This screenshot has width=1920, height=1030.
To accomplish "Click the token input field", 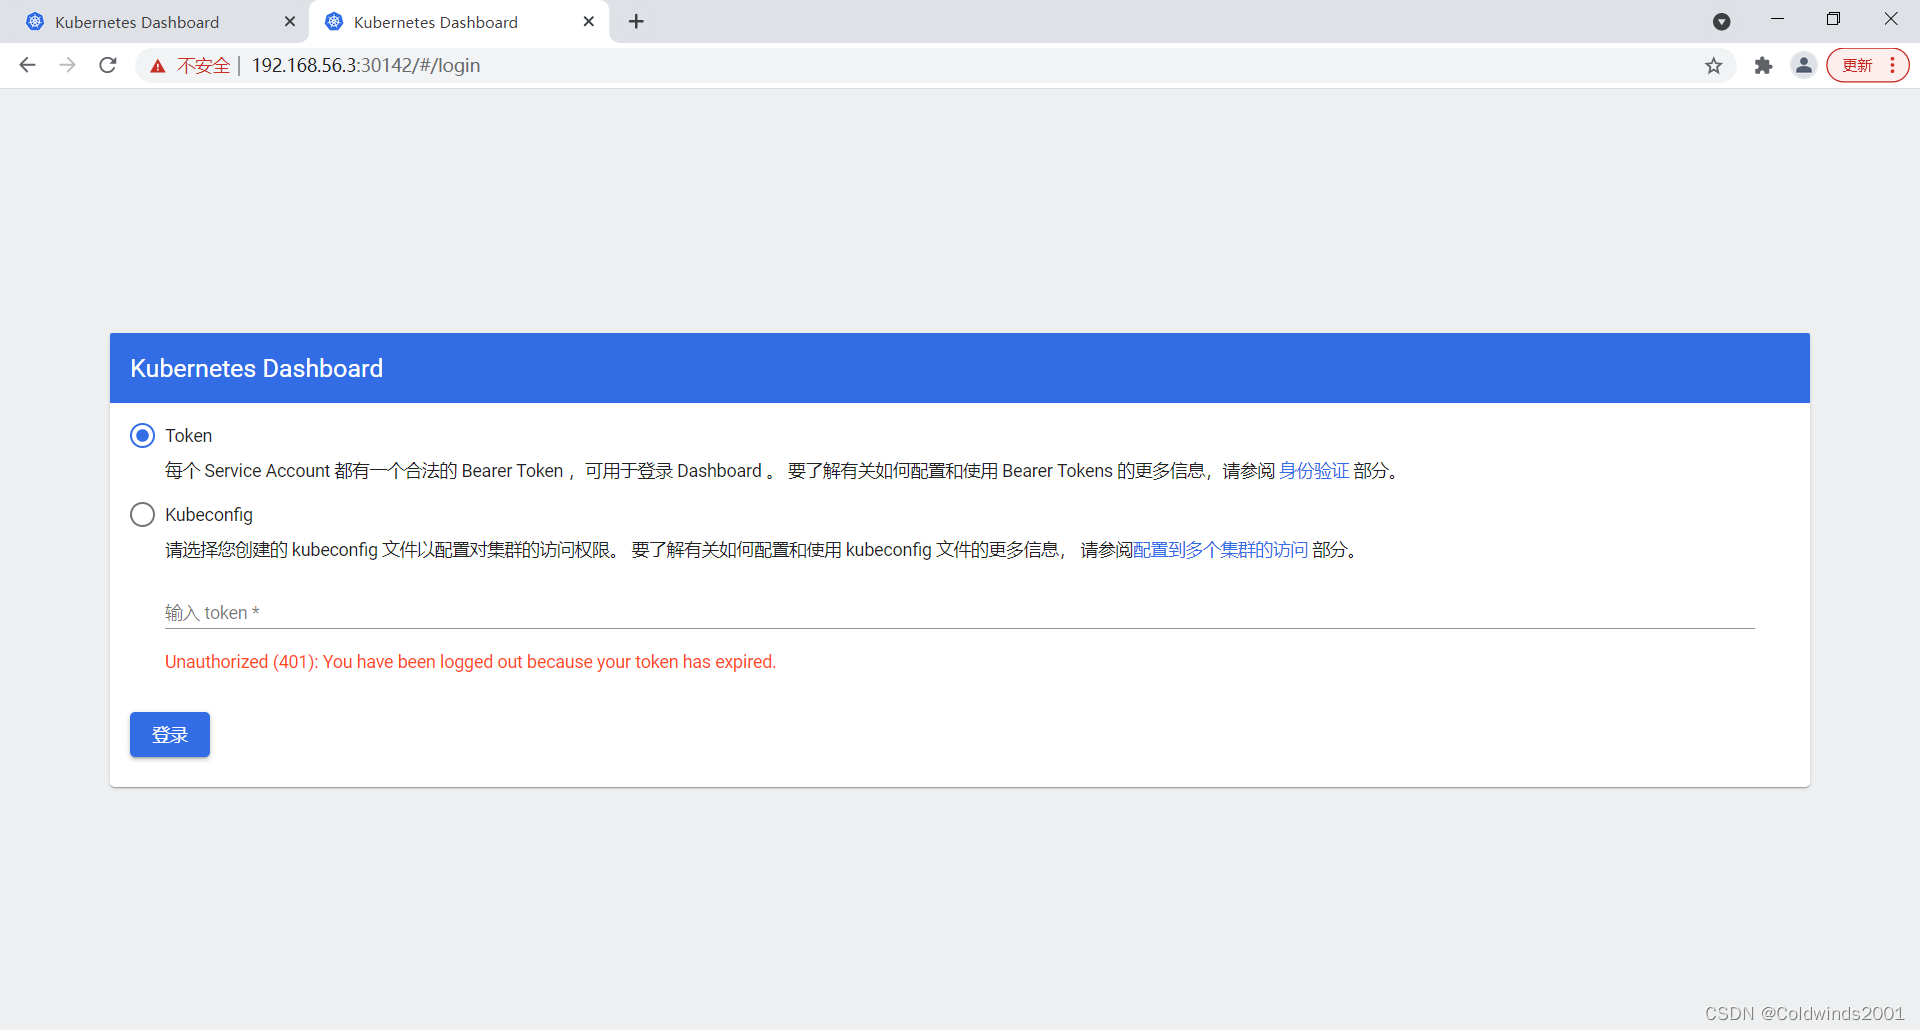I will pyautogui.click(x=959, y=612).
